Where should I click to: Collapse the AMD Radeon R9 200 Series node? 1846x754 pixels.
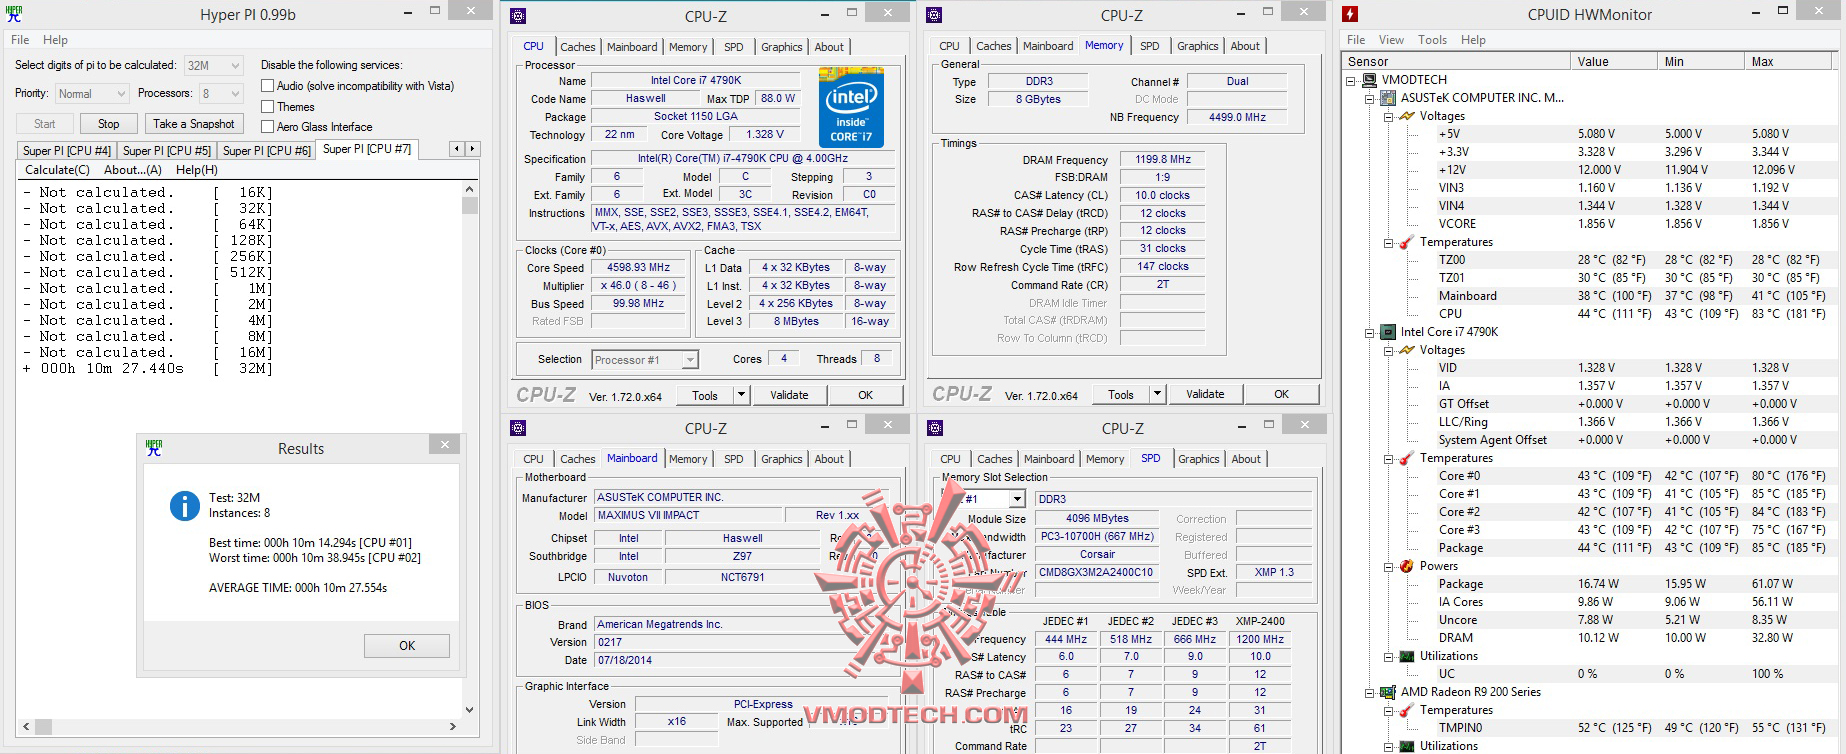[1370, 693]
